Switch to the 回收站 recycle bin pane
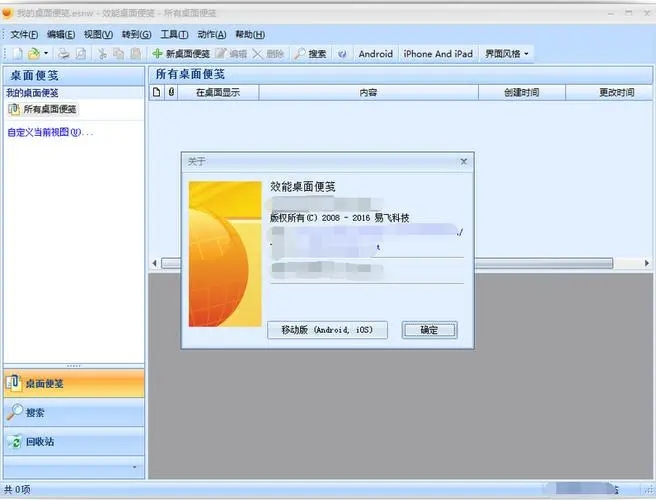 click(74, 441)
